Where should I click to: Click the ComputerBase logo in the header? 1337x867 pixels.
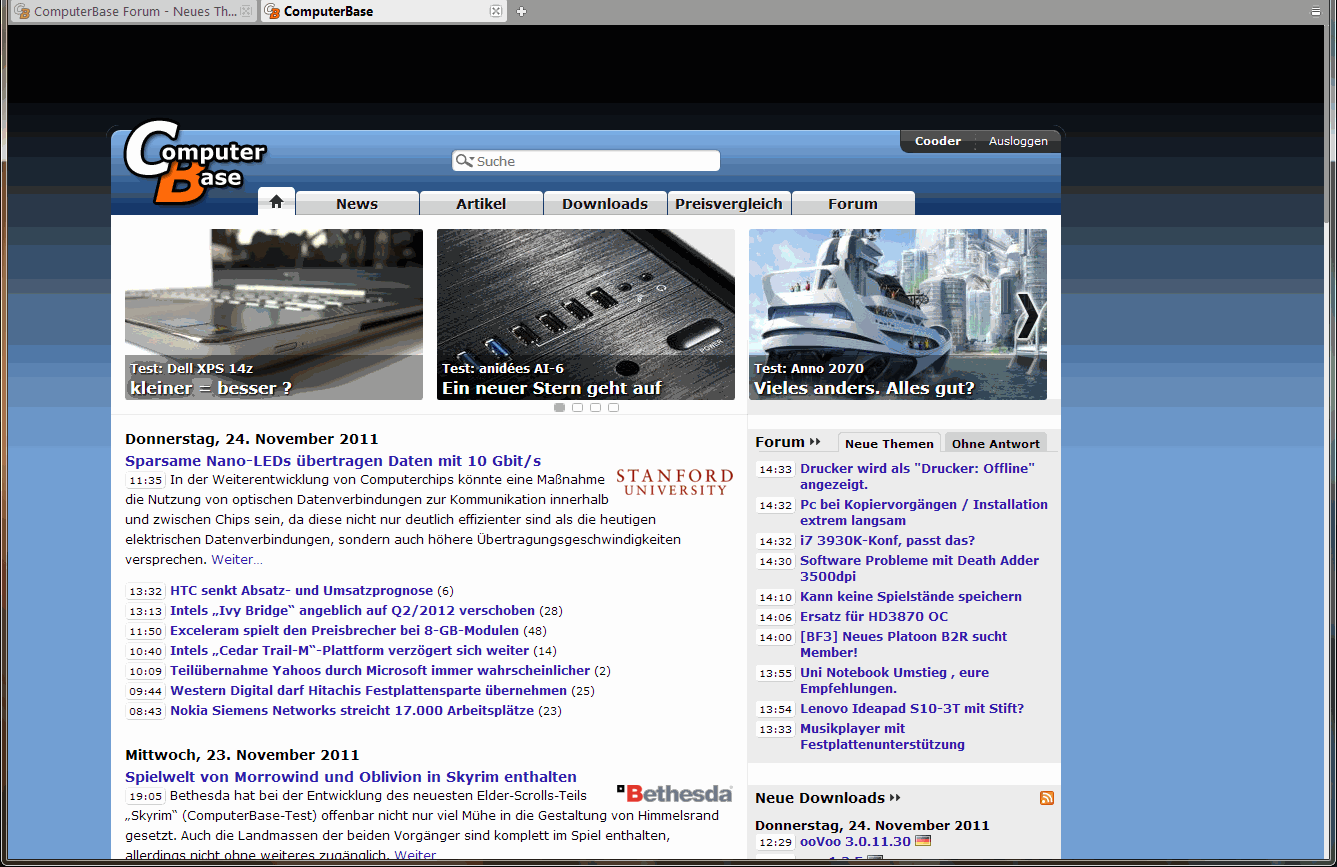click(x=195, y=162)
